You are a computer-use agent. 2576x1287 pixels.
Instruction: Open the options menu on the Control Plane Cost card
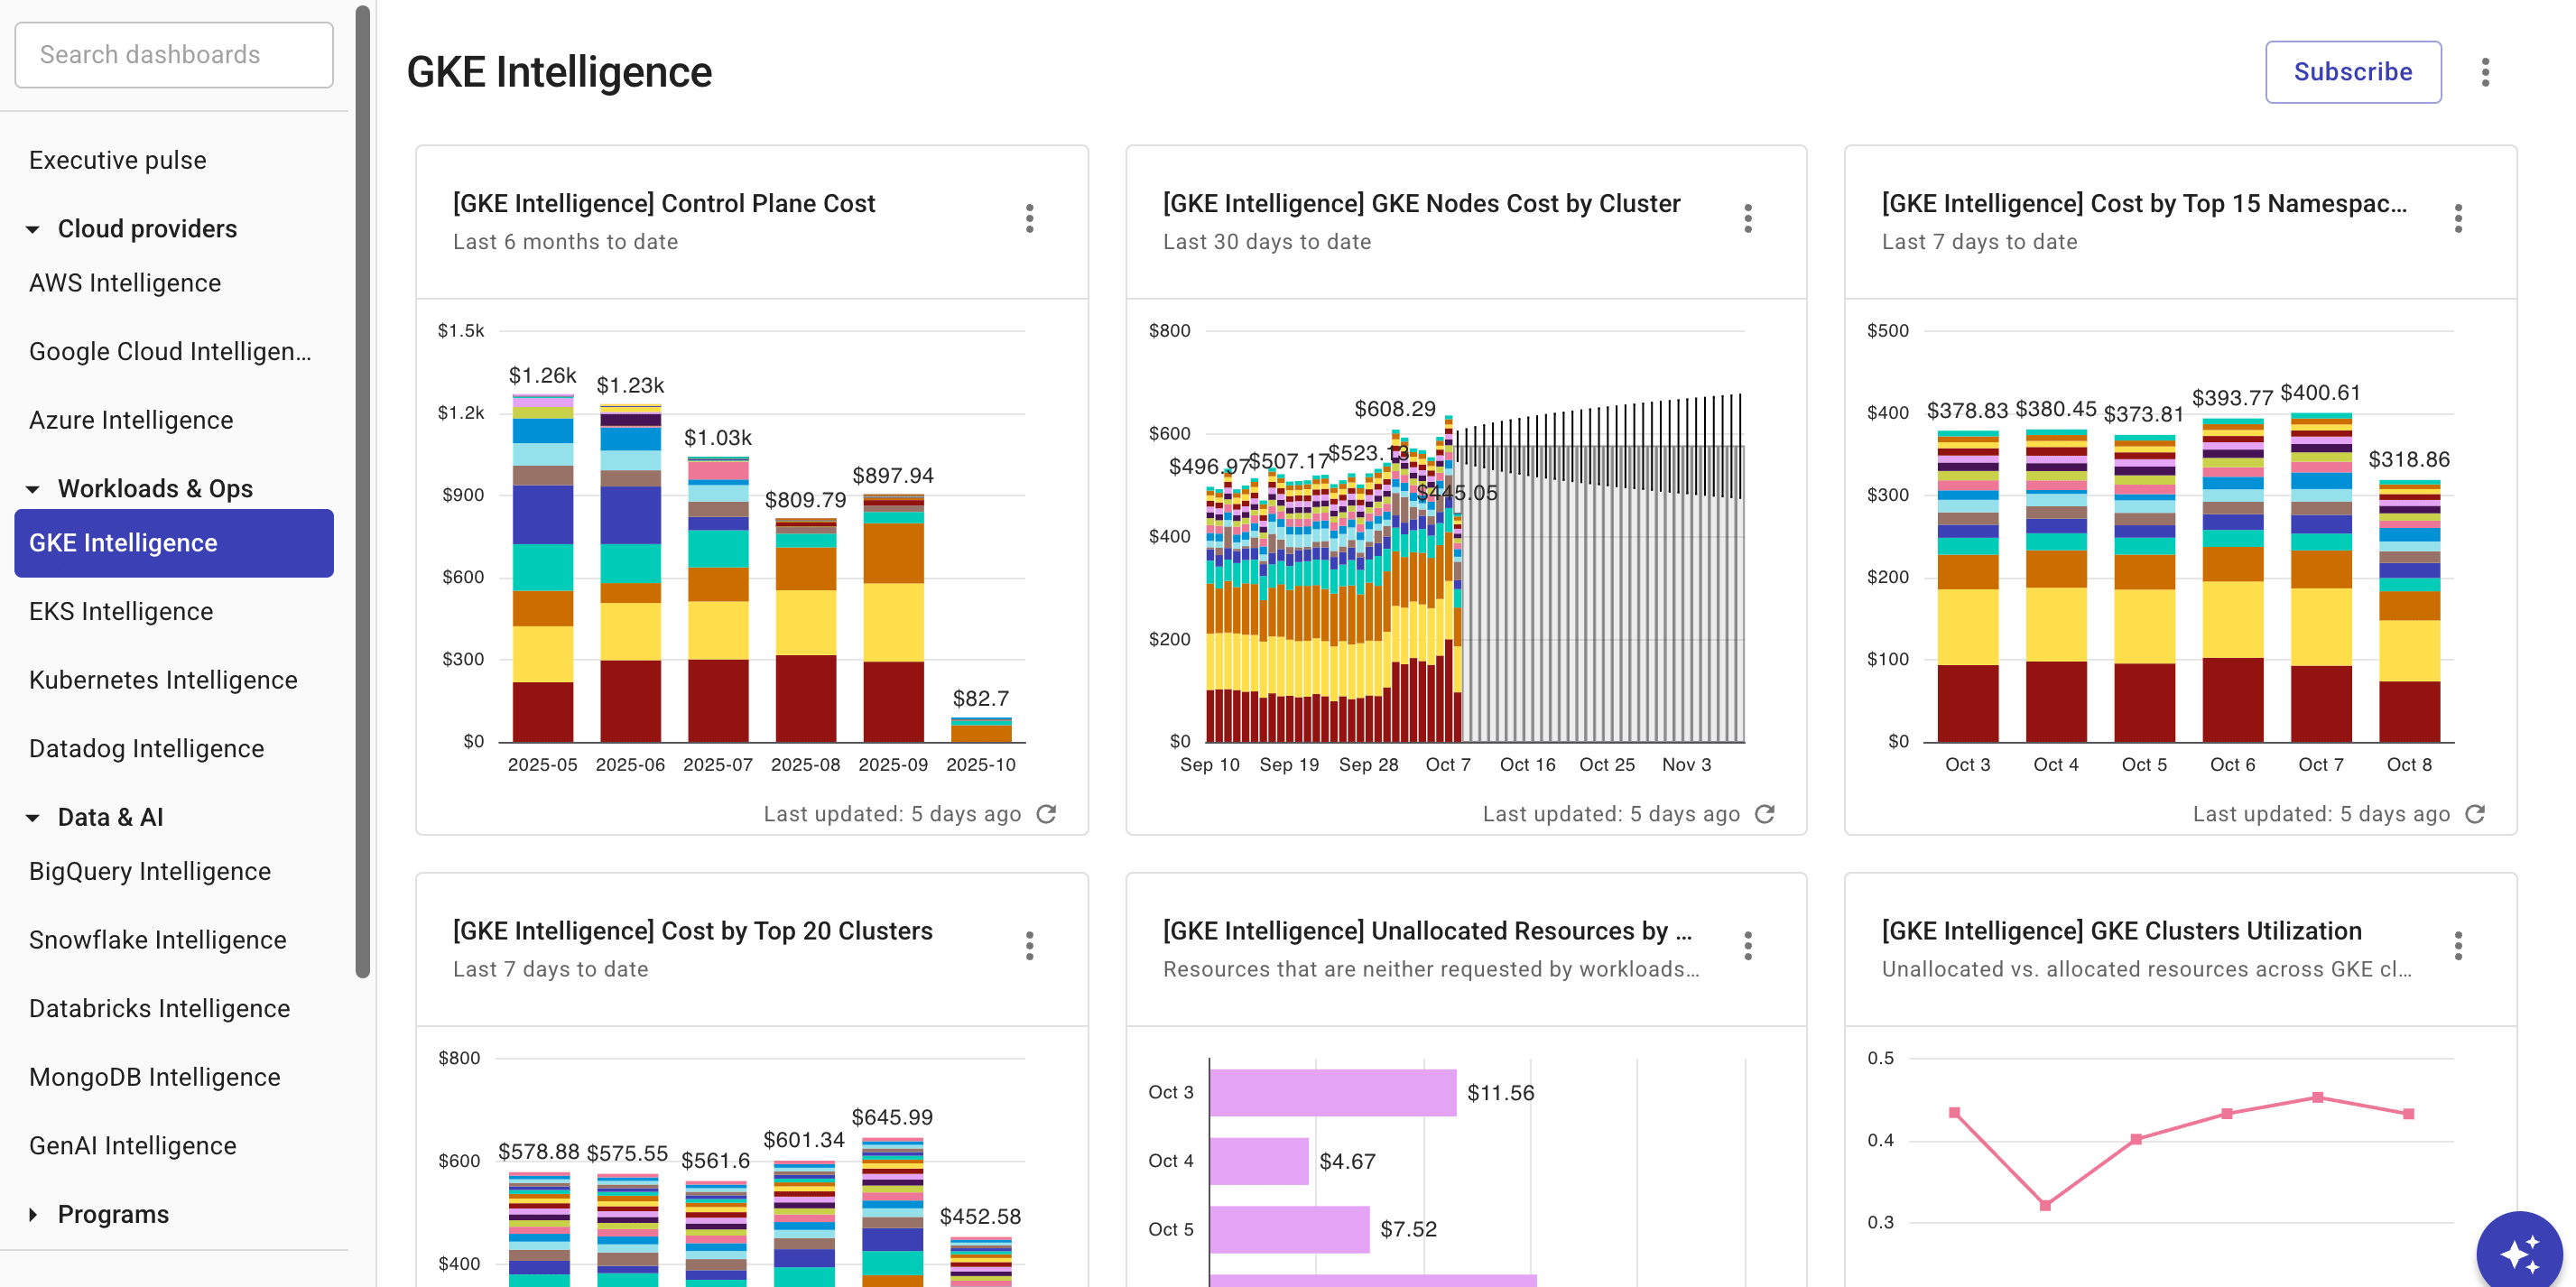click(1029, 219)
